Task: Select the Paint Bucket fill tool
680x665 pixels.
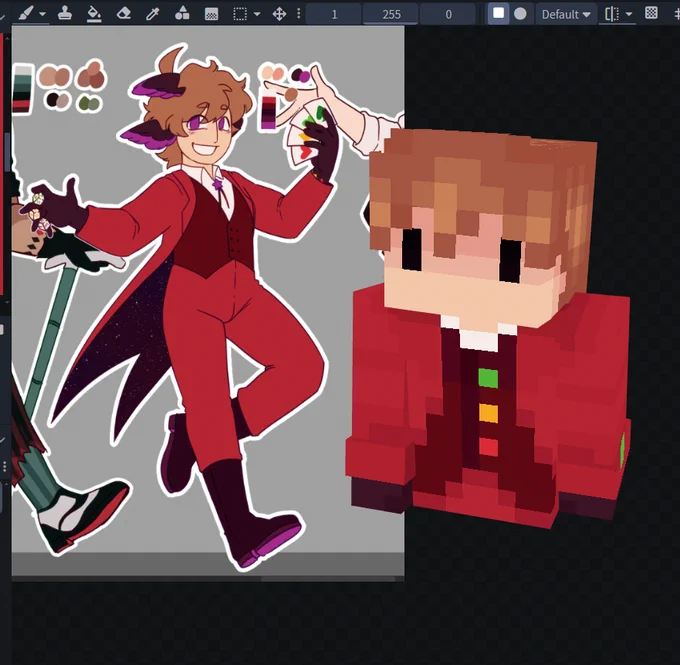Action: point(94,14)
